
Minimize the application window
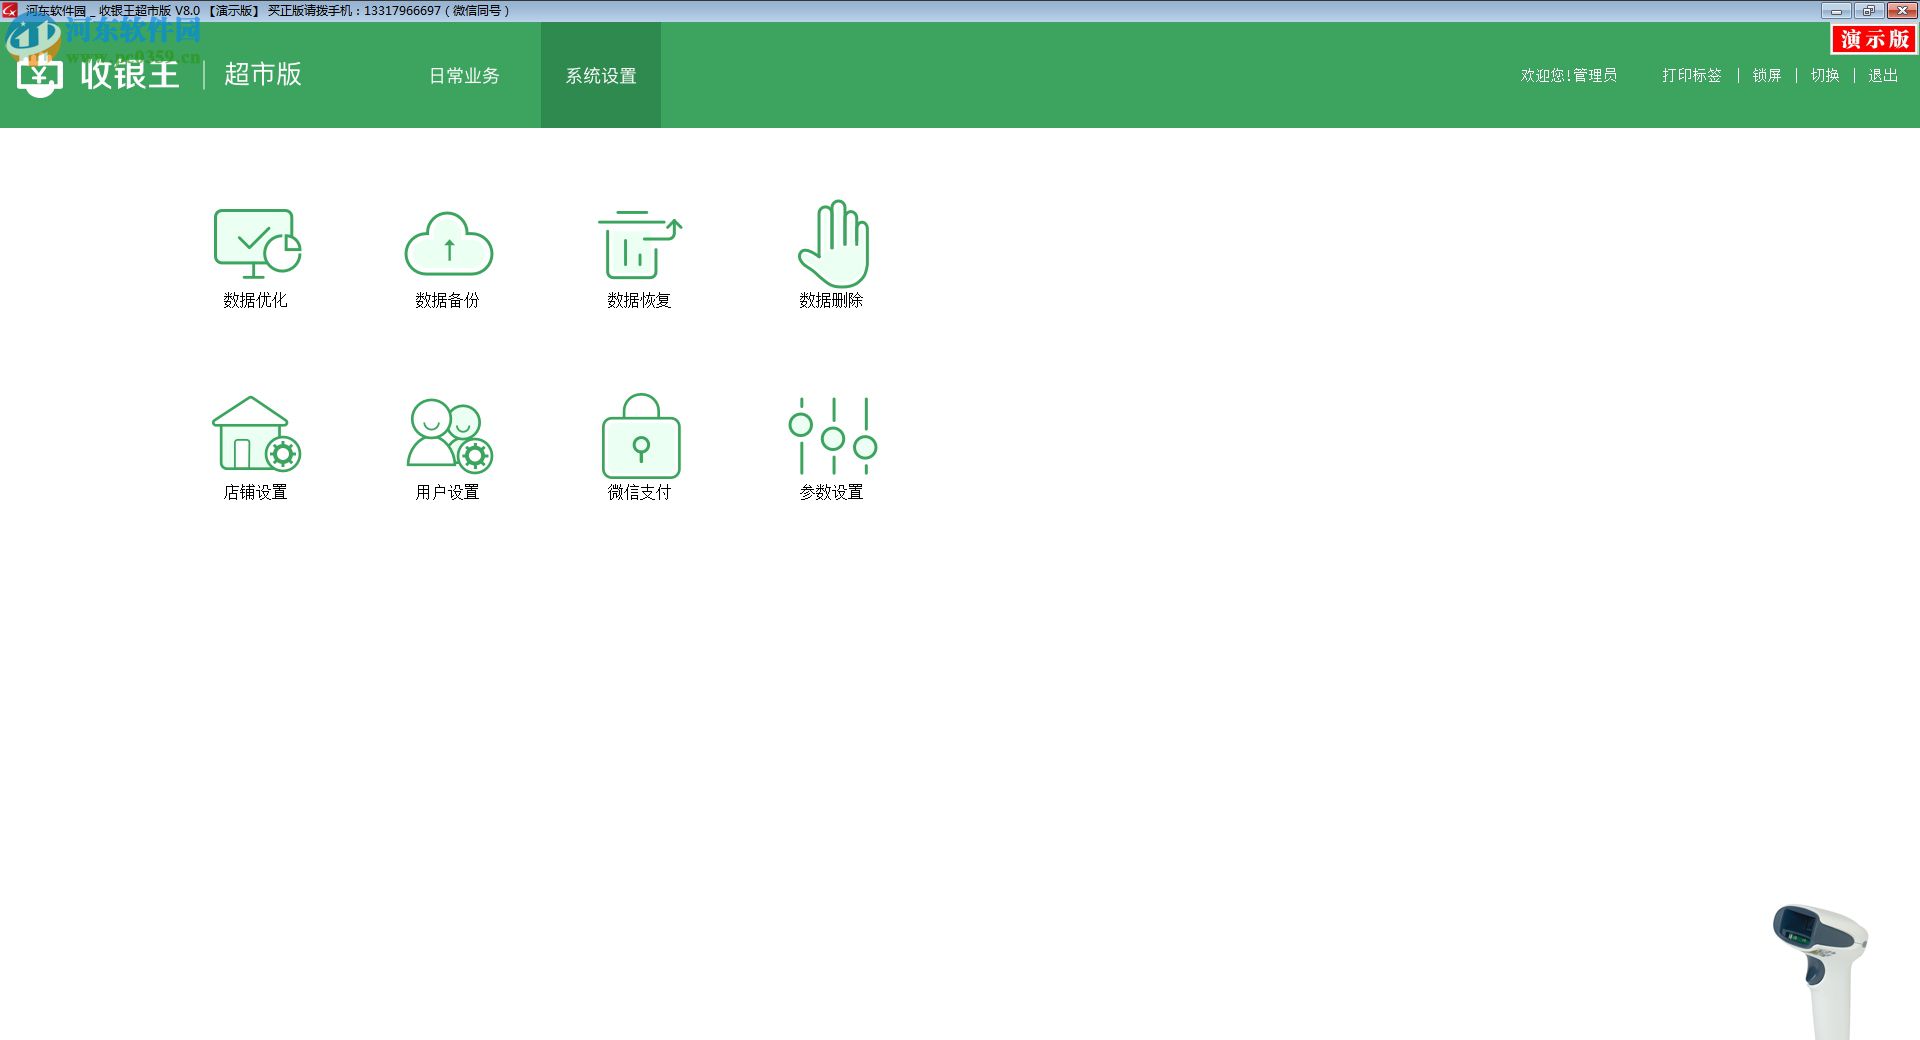click(1836, 11)
